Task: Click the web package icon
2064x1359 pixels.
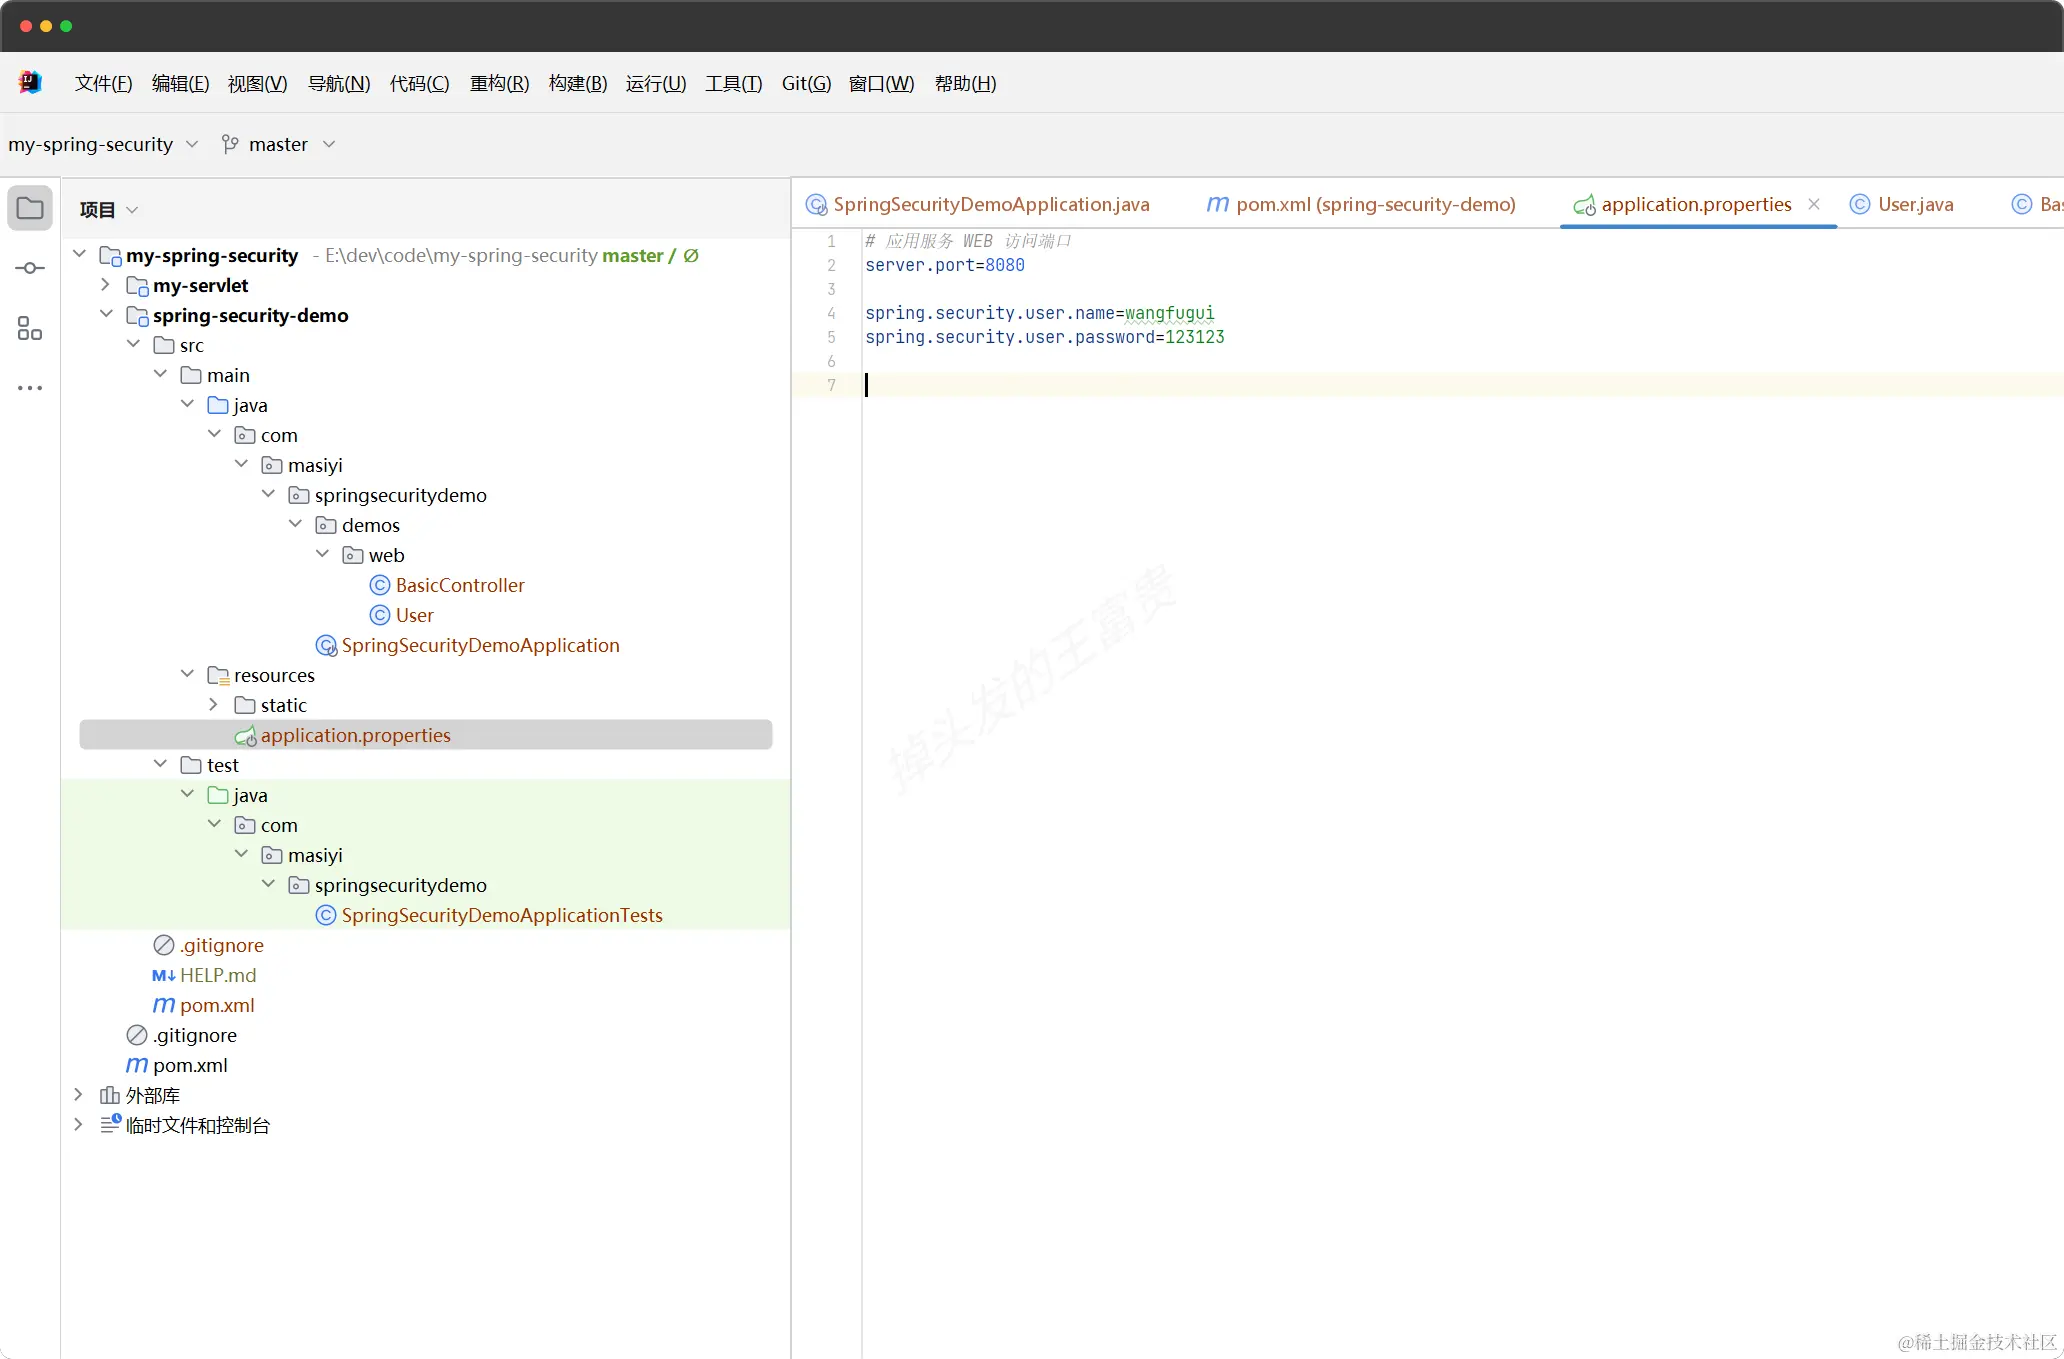Action: pos(353,555)
